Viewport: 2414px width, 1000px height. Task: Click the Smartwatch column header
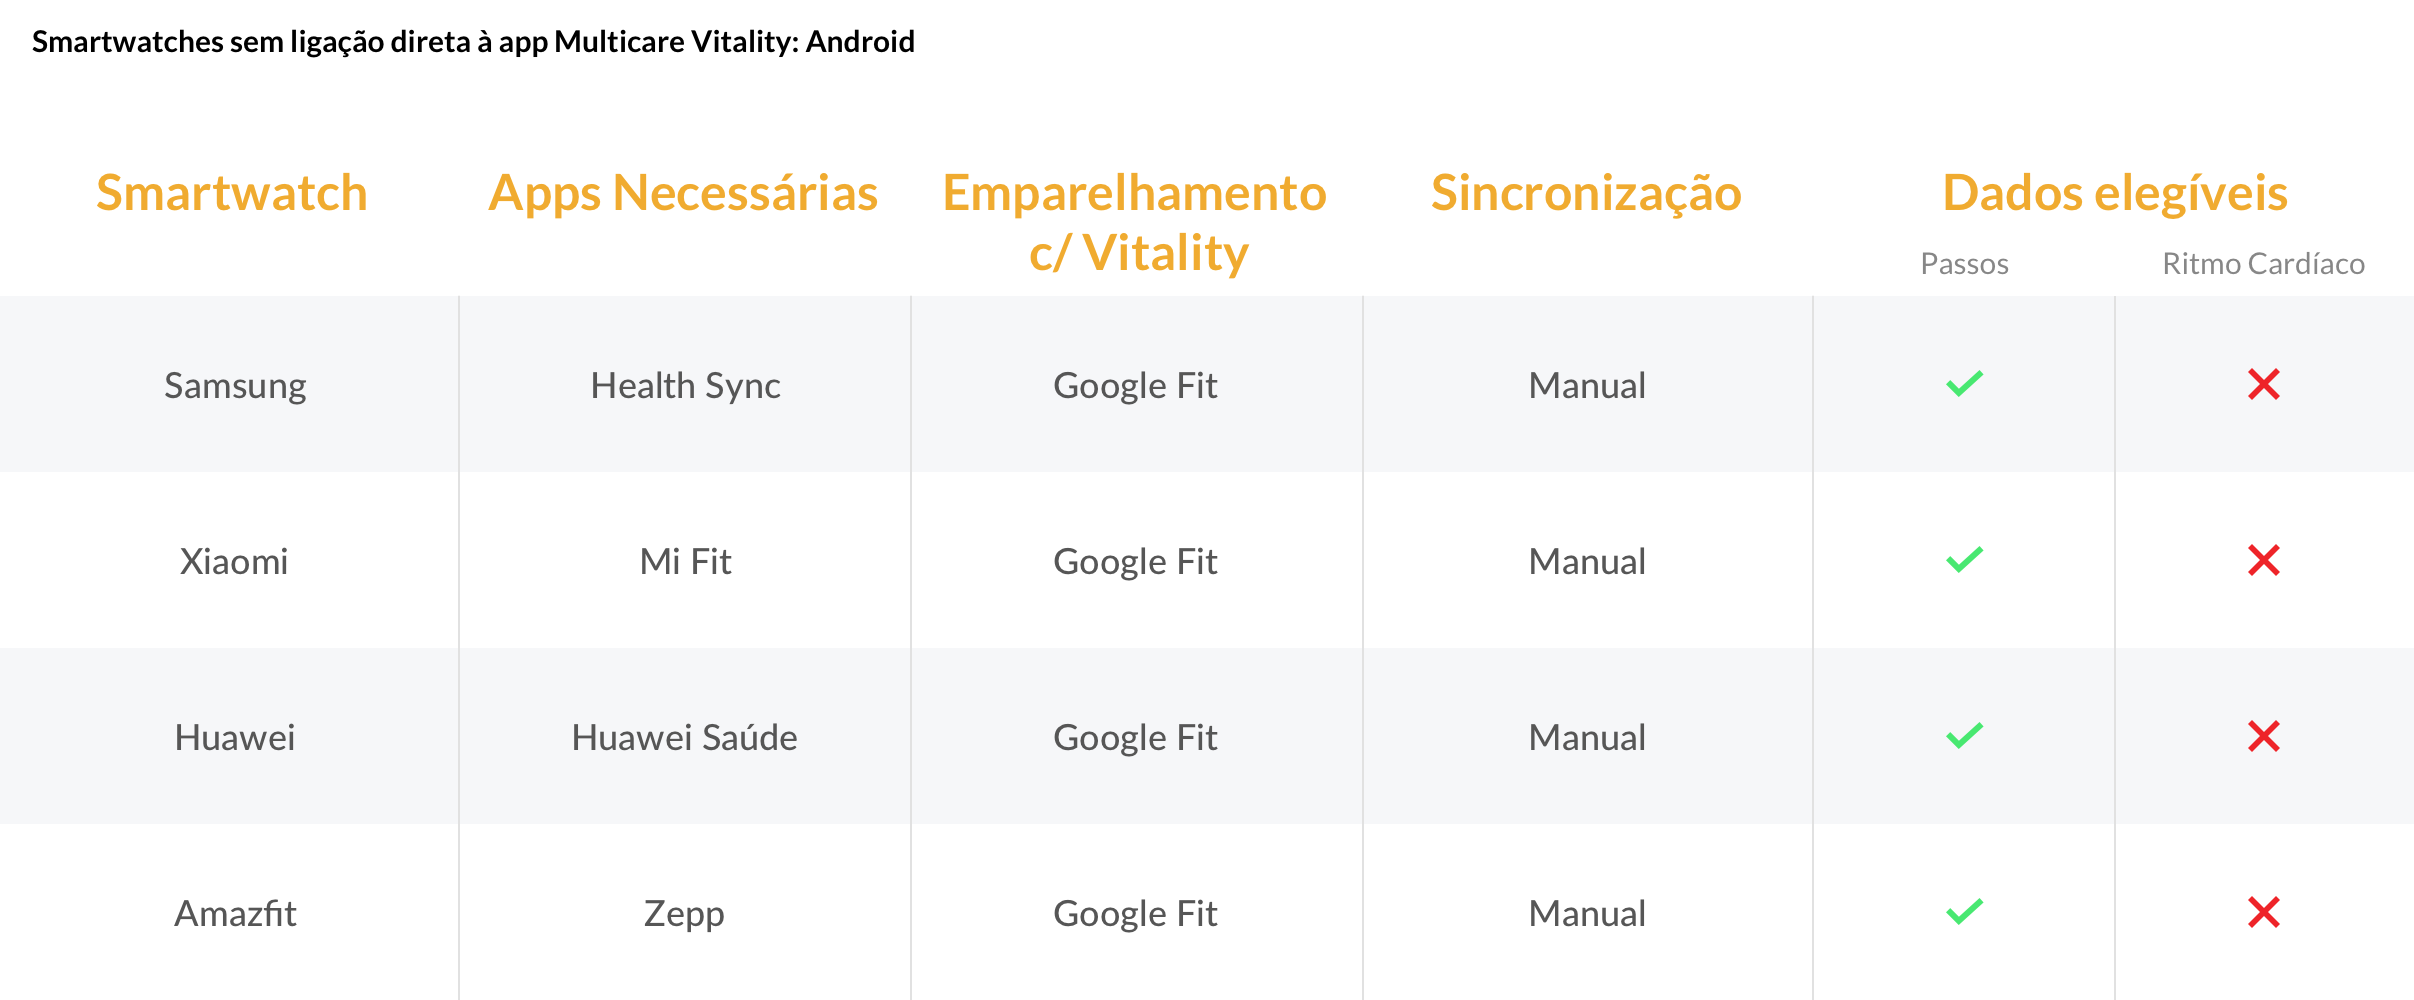pos(232,193)
